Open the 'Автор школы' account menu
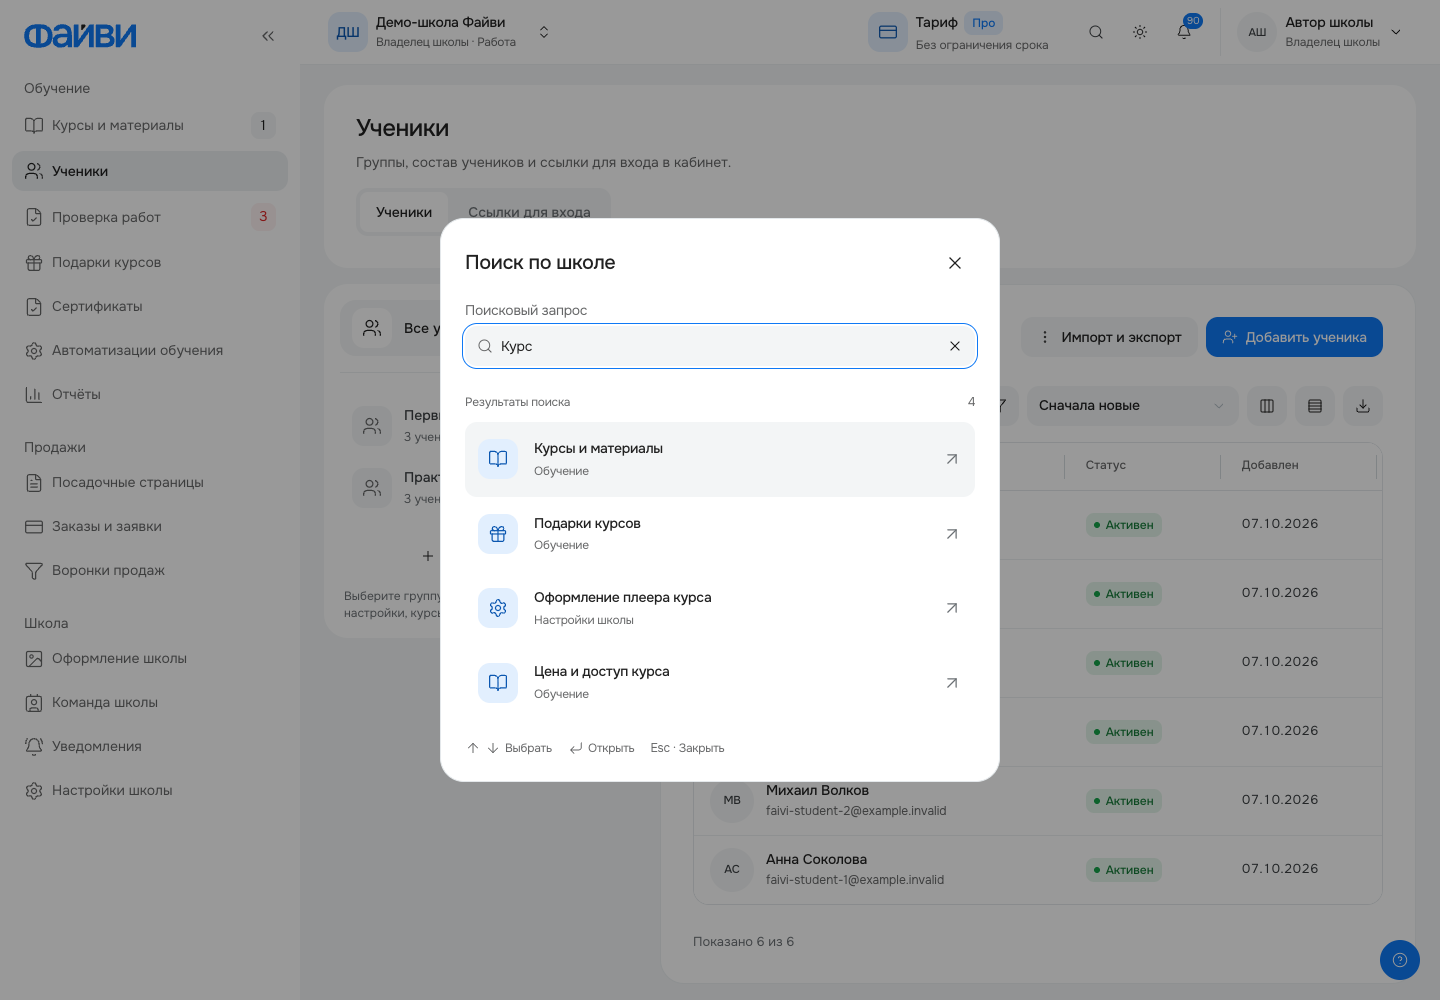Viewport: 1440px width, 1000px height. tap(1321, 32)
